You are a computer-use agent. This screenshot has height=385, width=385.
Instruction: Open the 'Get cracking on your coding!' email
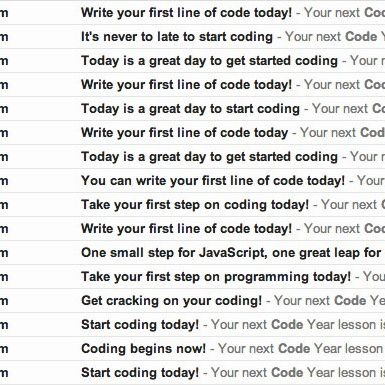coord(171,301)
